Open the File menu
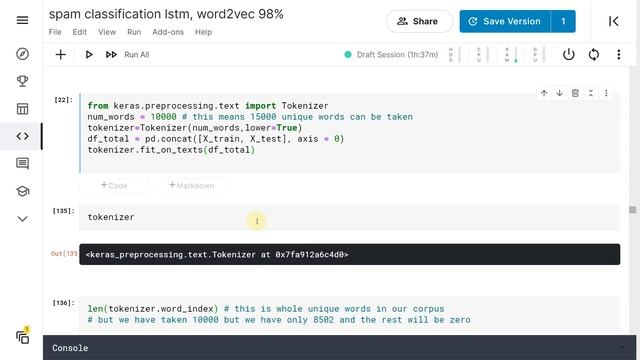The width and height of the screenshot is (640, 360). (x=55, y=32)
